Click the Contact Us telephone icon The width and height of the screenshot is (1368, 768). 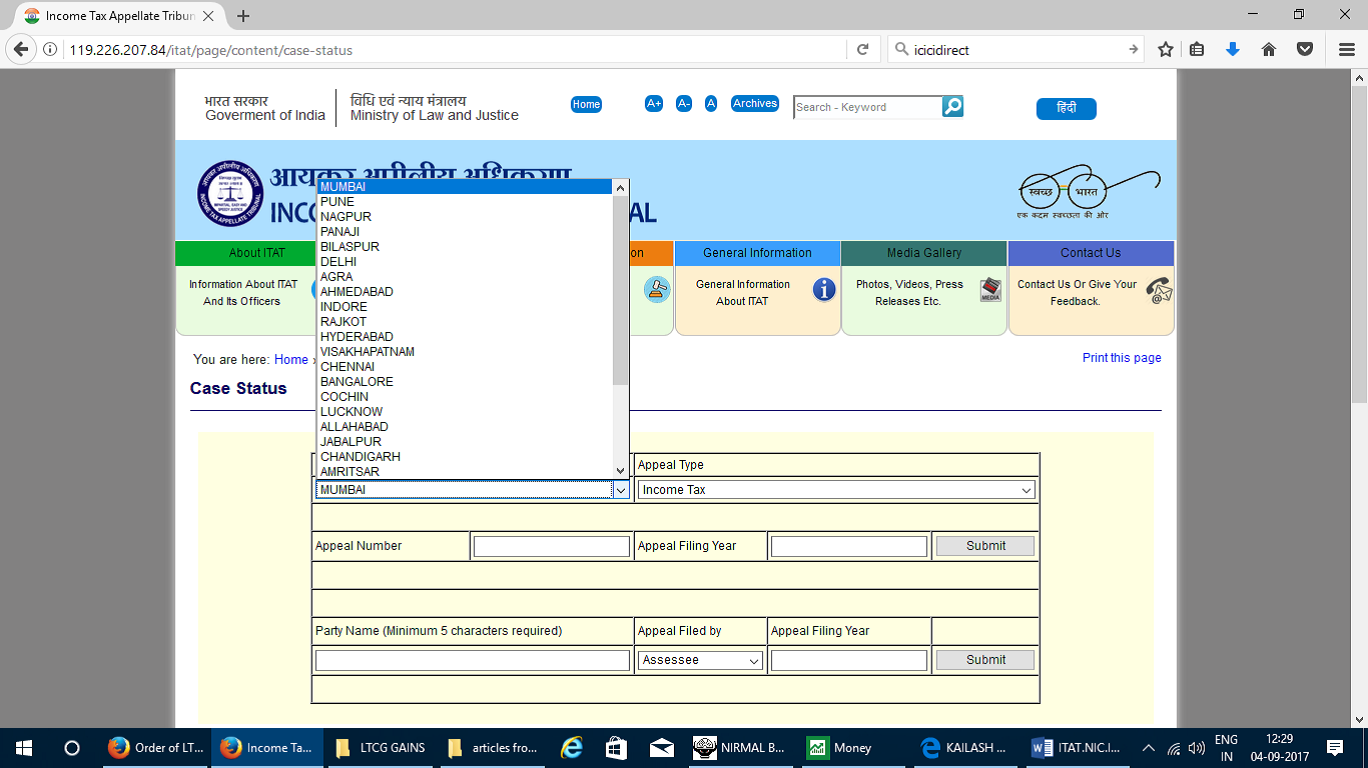click(x=1158, y=291)
